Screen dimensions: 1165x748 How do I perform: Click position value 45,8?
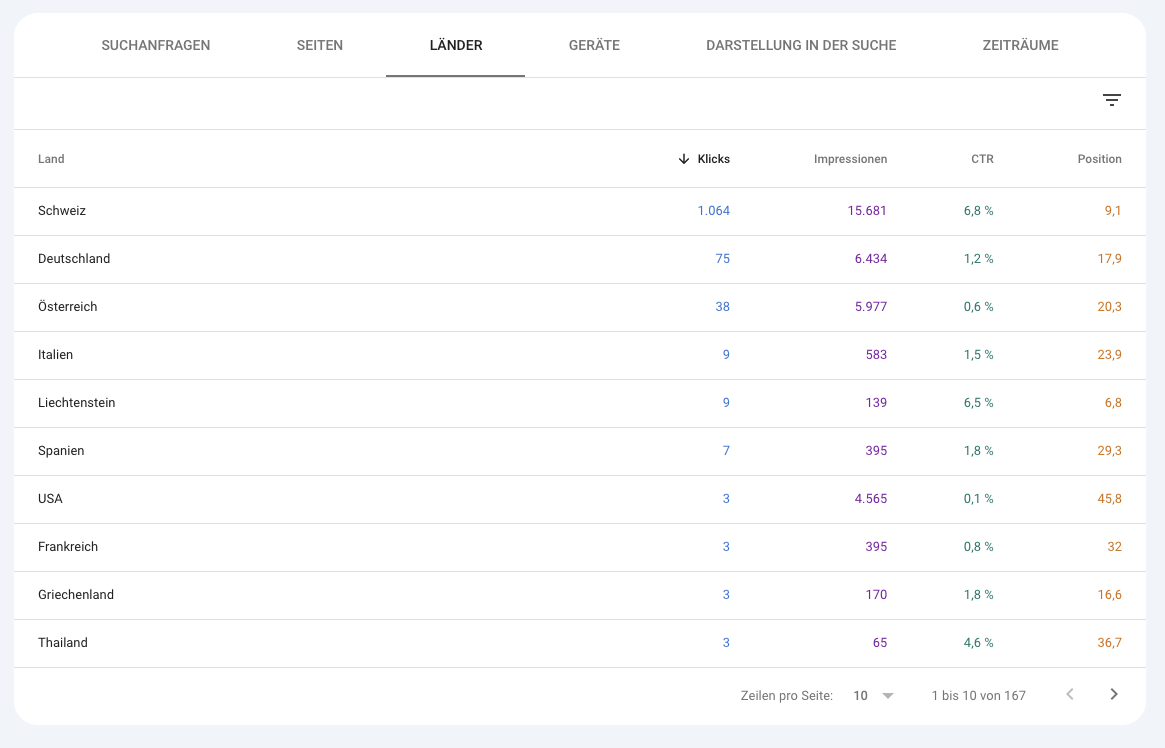[1109, 499]
